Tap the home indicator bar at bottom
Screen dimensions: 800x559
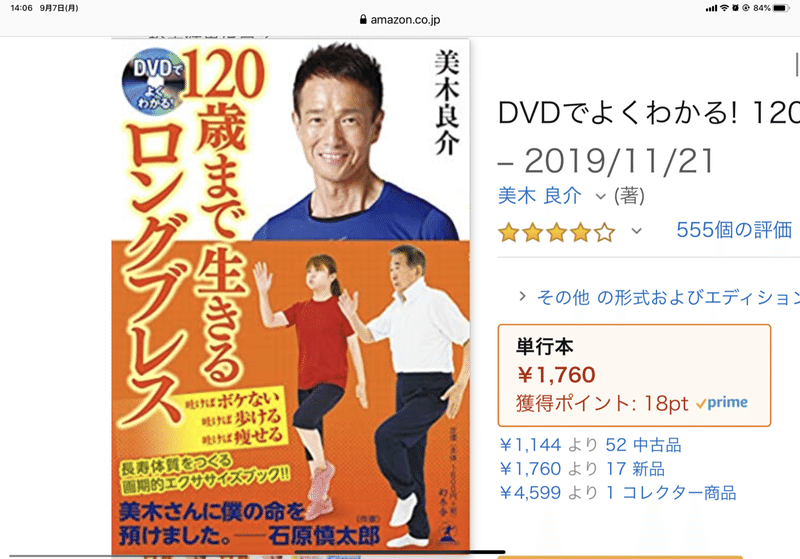coord(400,552)
